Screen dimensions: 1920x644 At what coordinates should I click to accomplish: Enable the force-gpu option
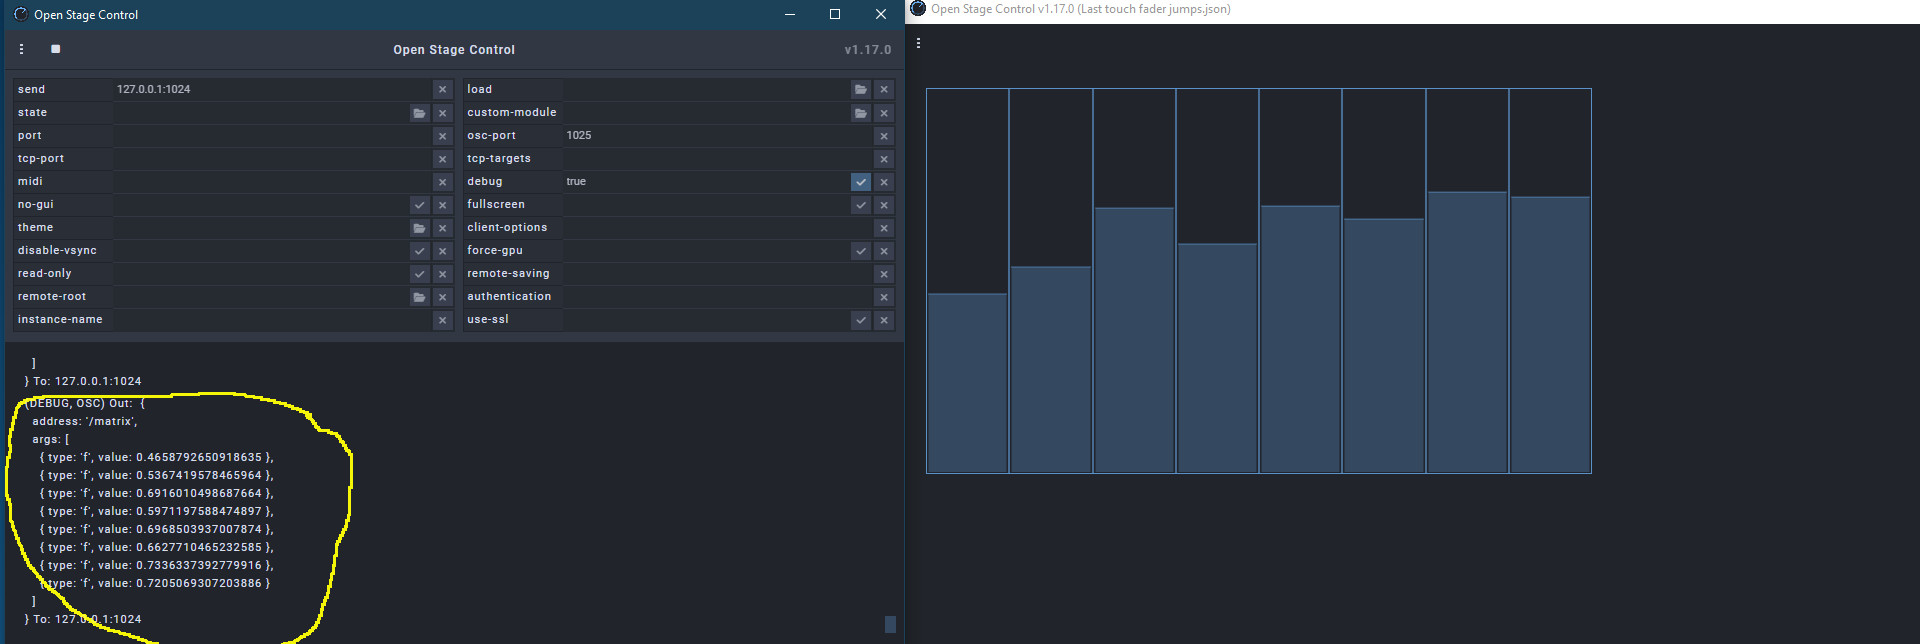(x=861, y=251)
